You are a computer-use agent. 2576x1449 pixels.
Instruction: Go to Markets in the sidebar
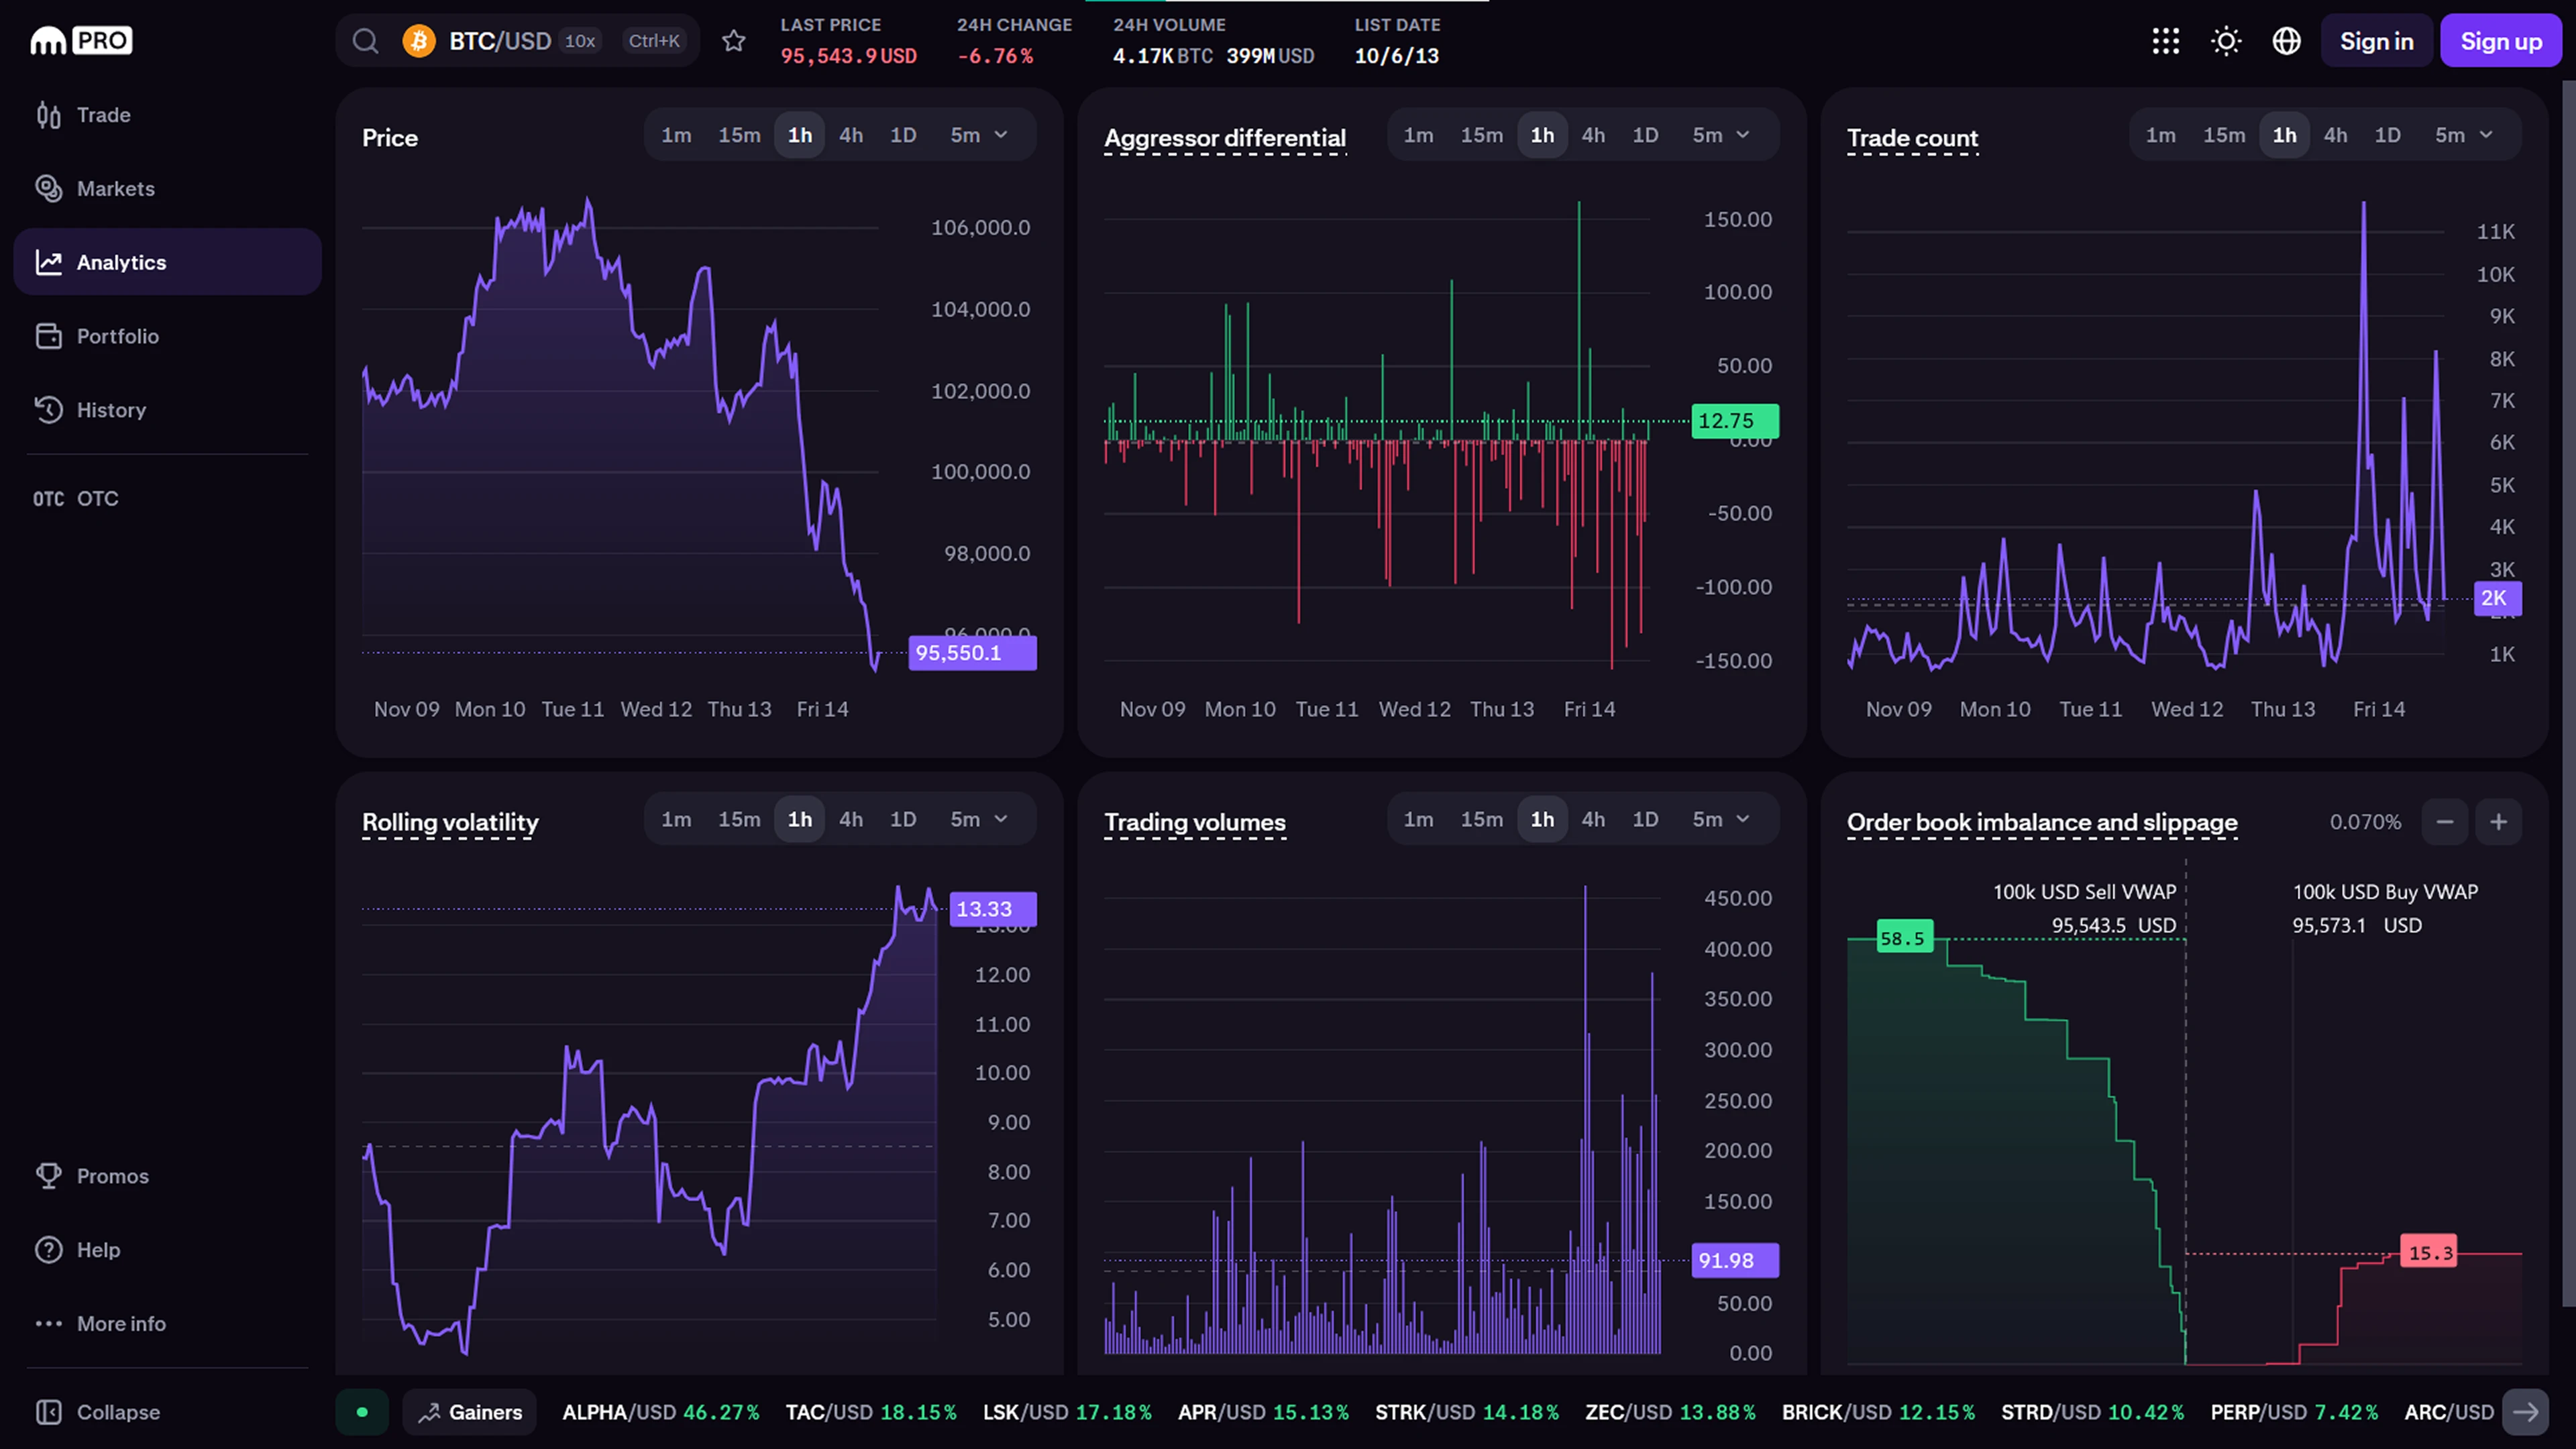(115, 189)
